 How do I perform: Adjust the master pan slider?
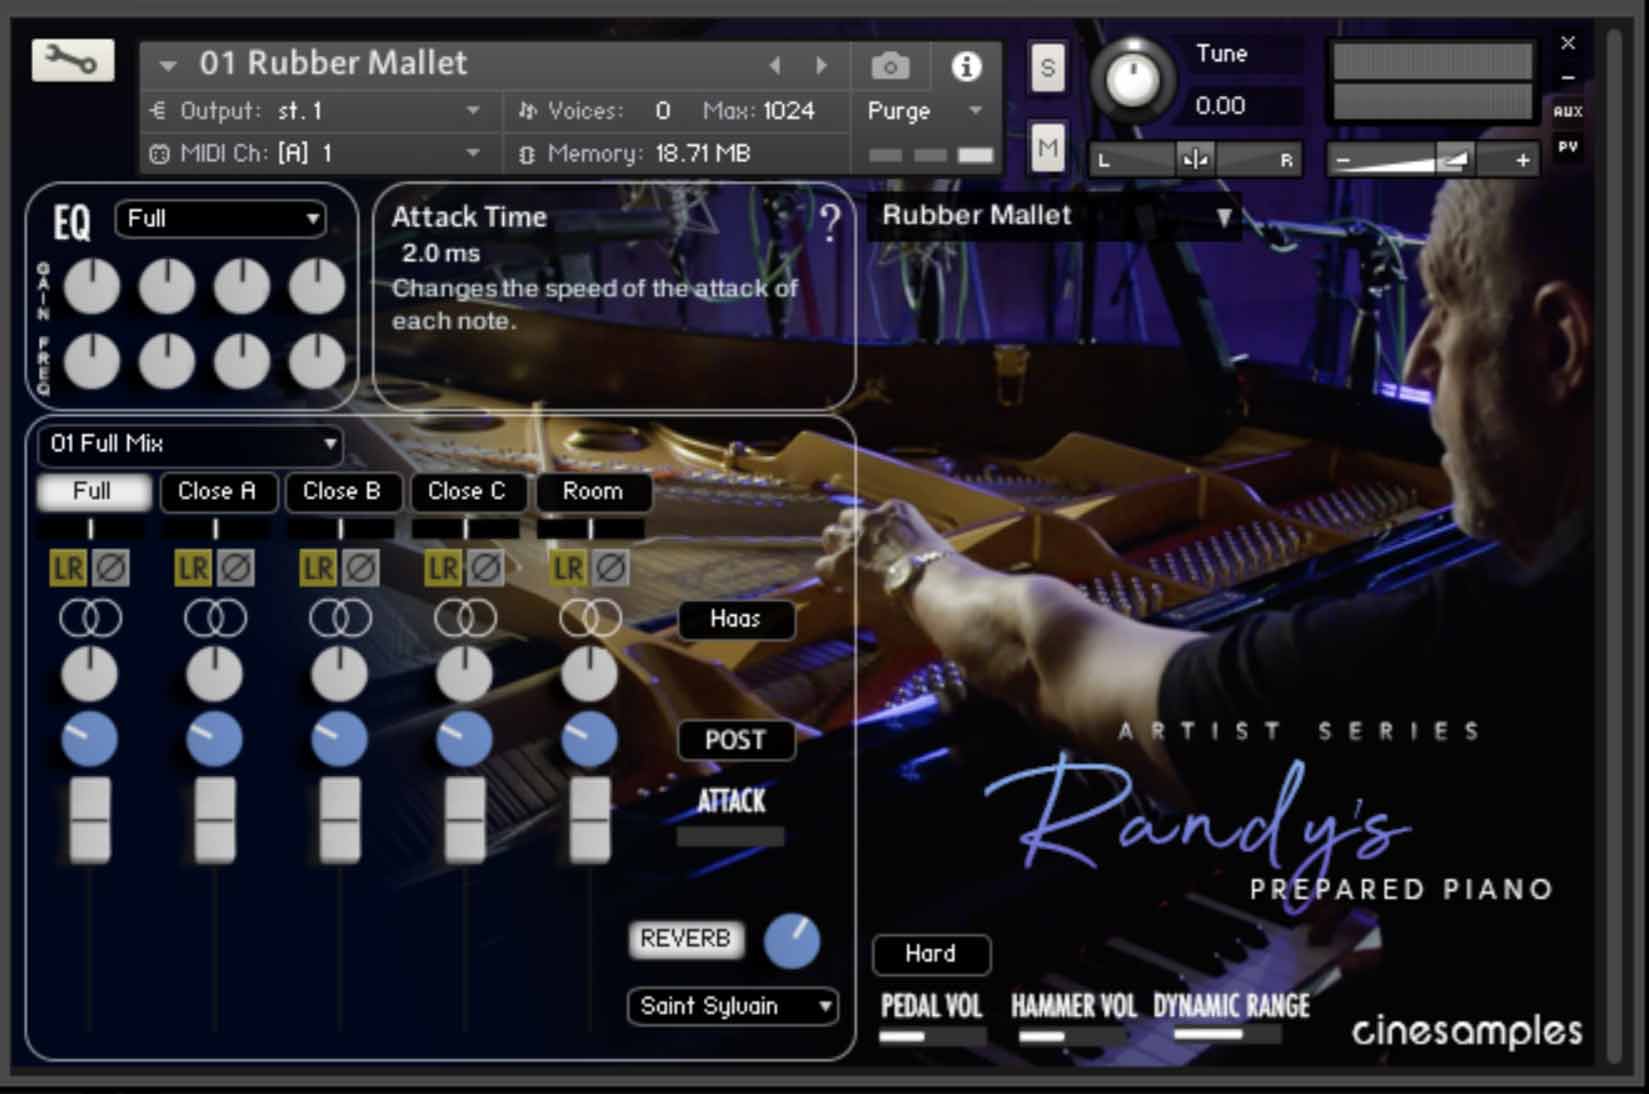click(1195, 158)
